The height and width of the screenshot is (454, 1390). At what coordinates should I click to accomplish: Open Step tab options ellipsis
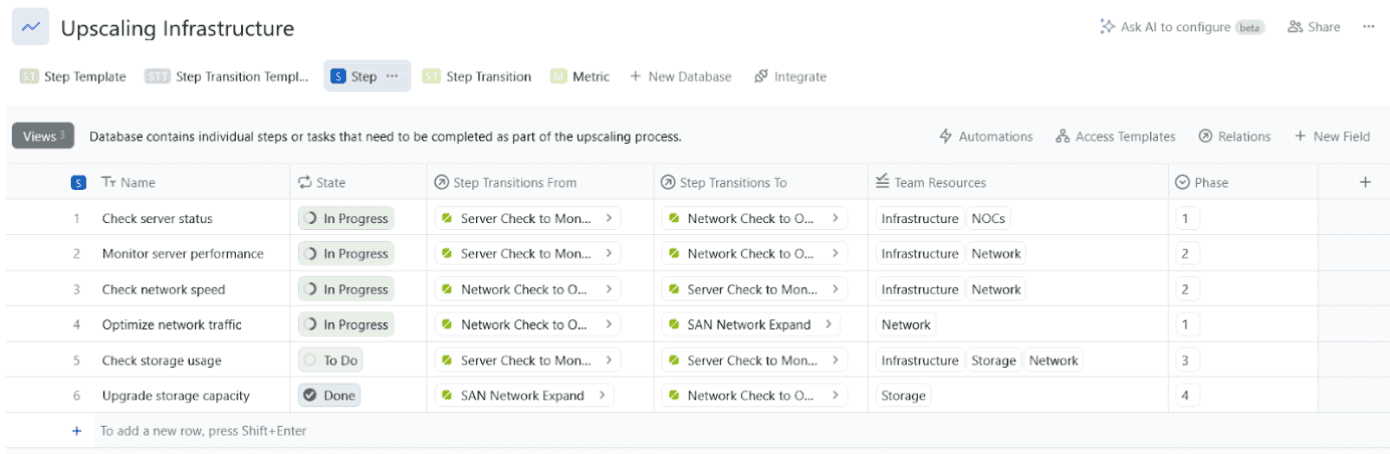point(392,76)
